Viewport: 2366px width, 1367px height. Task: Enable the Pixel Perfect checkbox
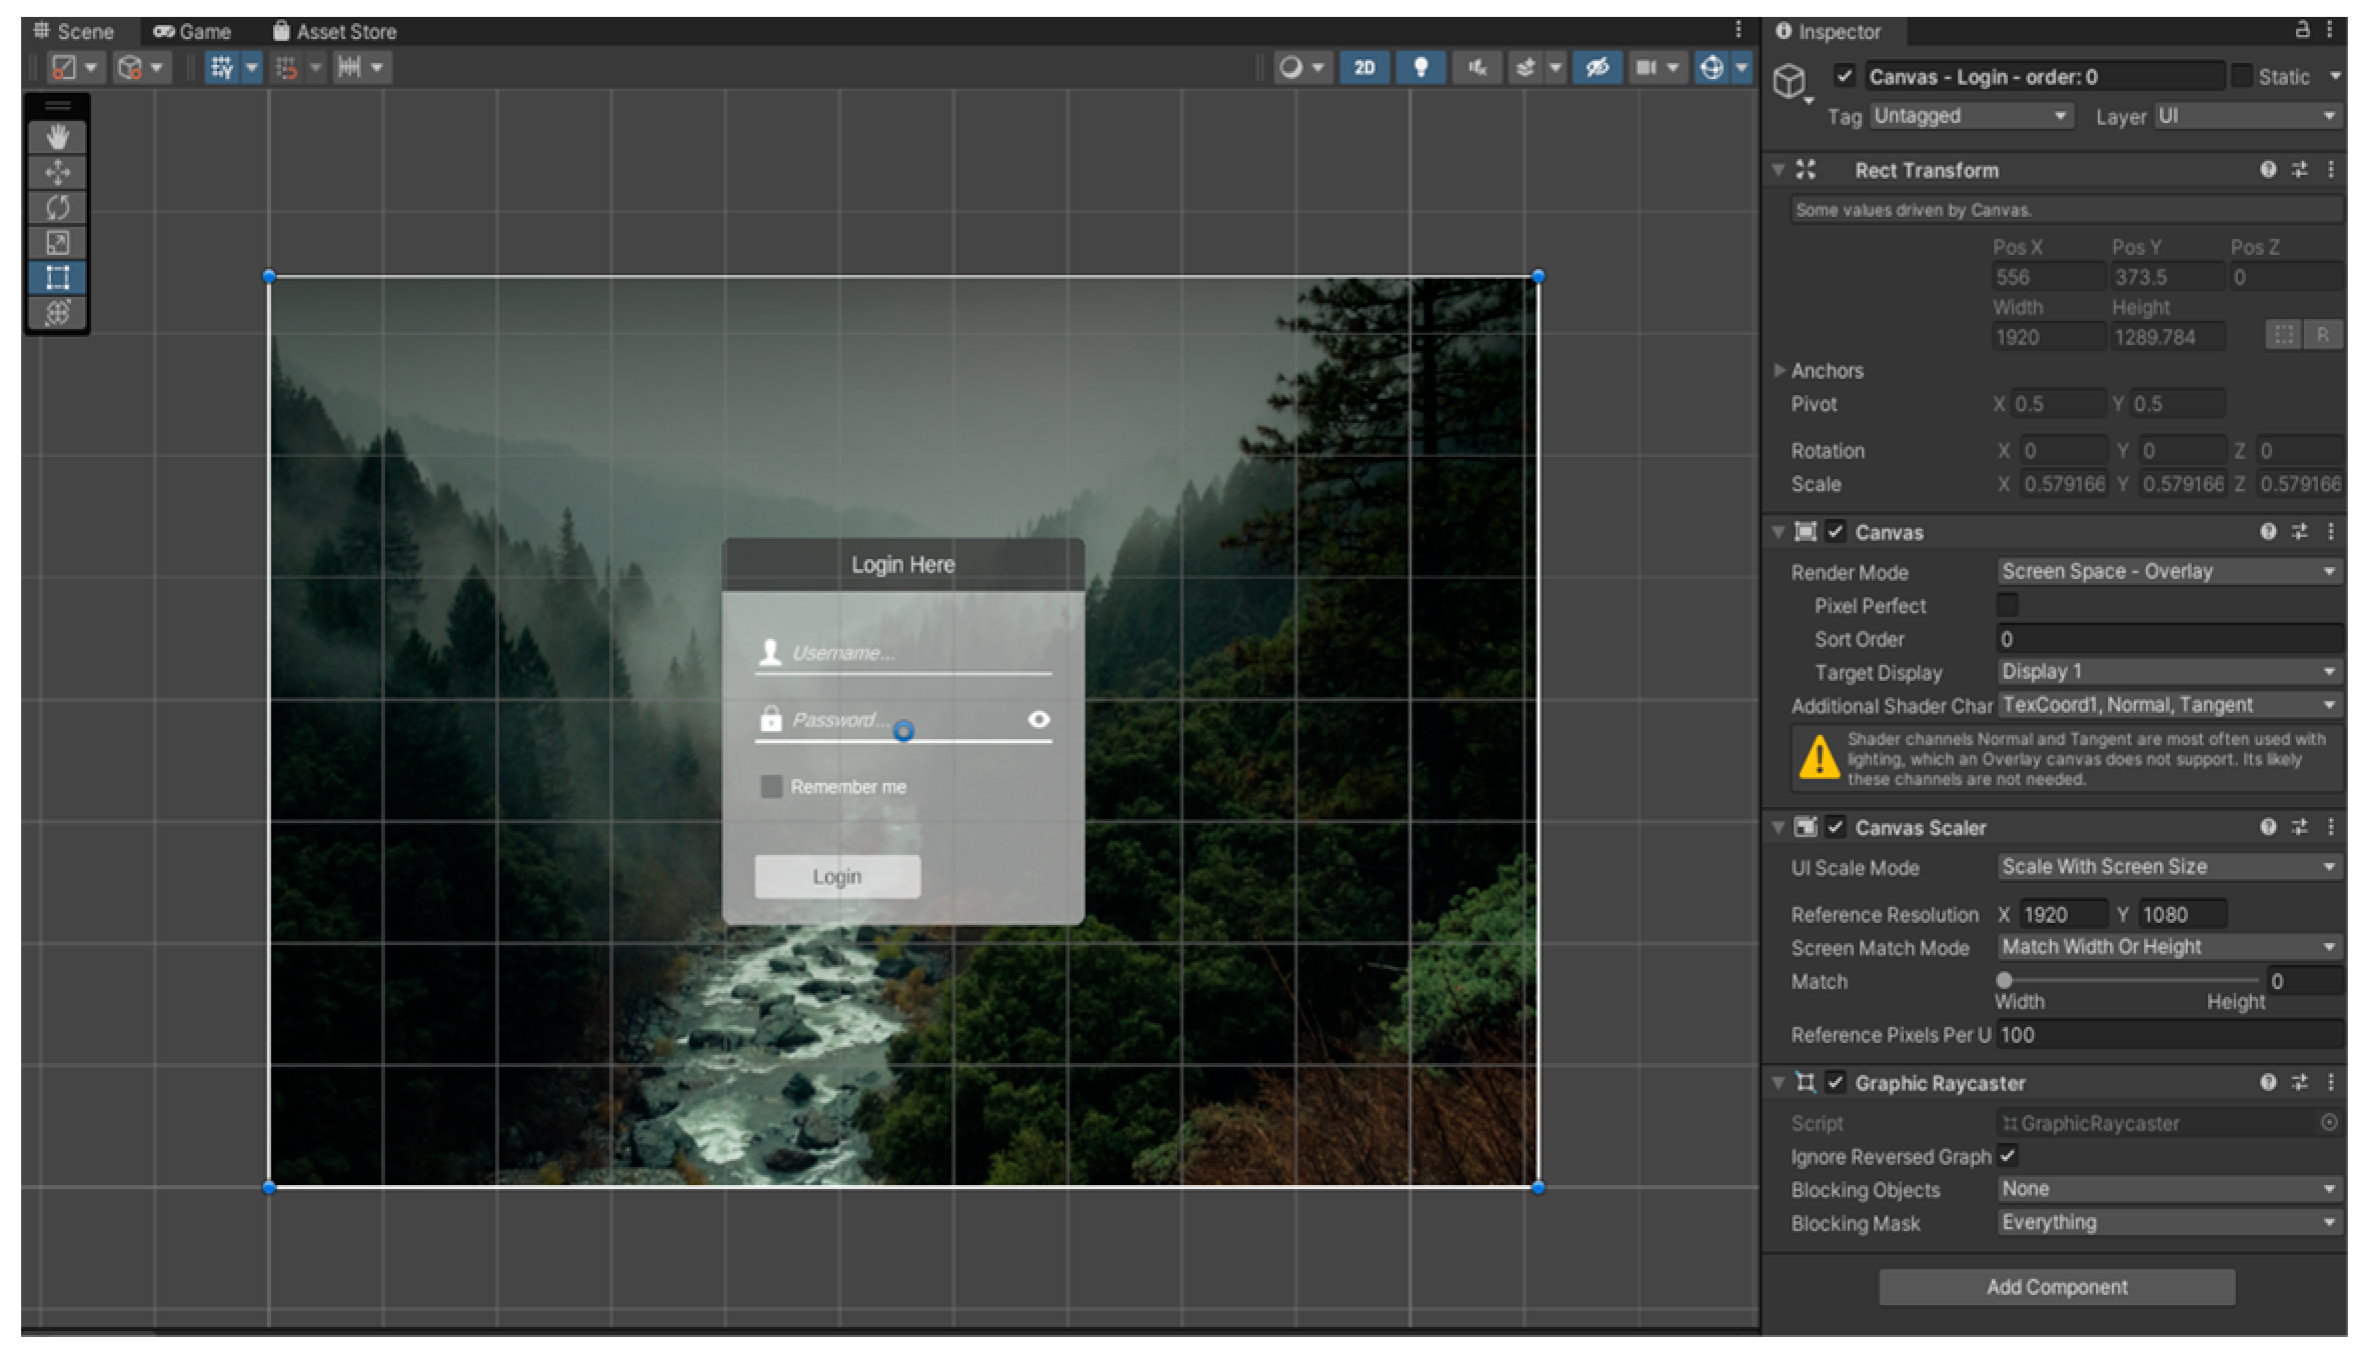[2006, 605]
